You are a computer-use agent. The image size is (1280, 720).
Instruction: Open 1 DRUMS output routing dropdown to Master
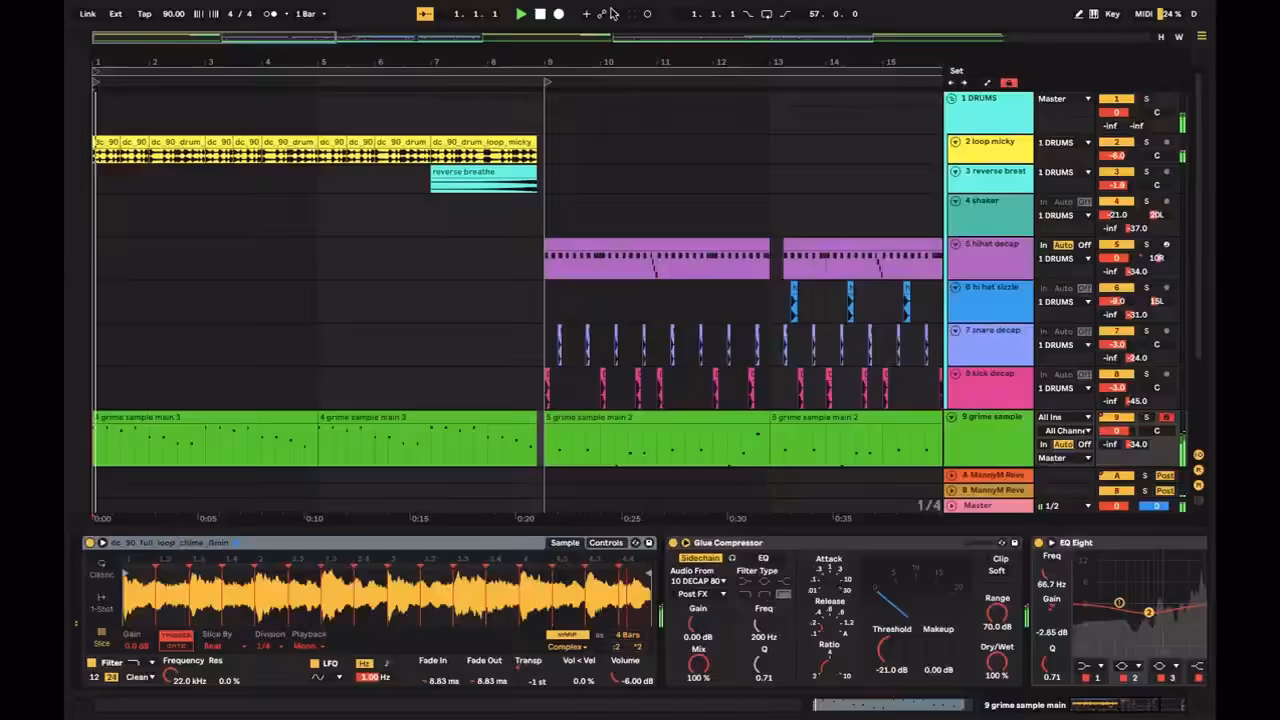[1065, 99]
